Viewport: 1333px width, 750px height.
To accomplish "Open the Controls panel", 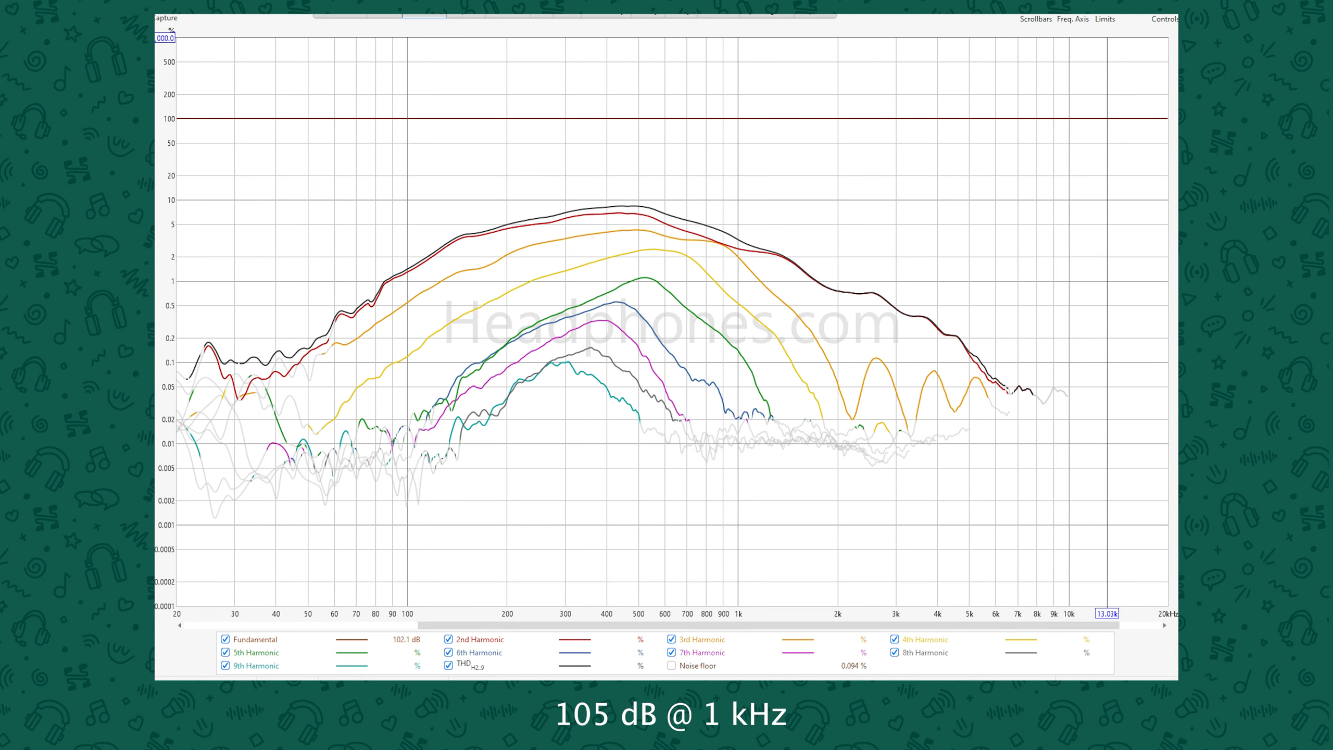I will click(x=1165, y=19).
